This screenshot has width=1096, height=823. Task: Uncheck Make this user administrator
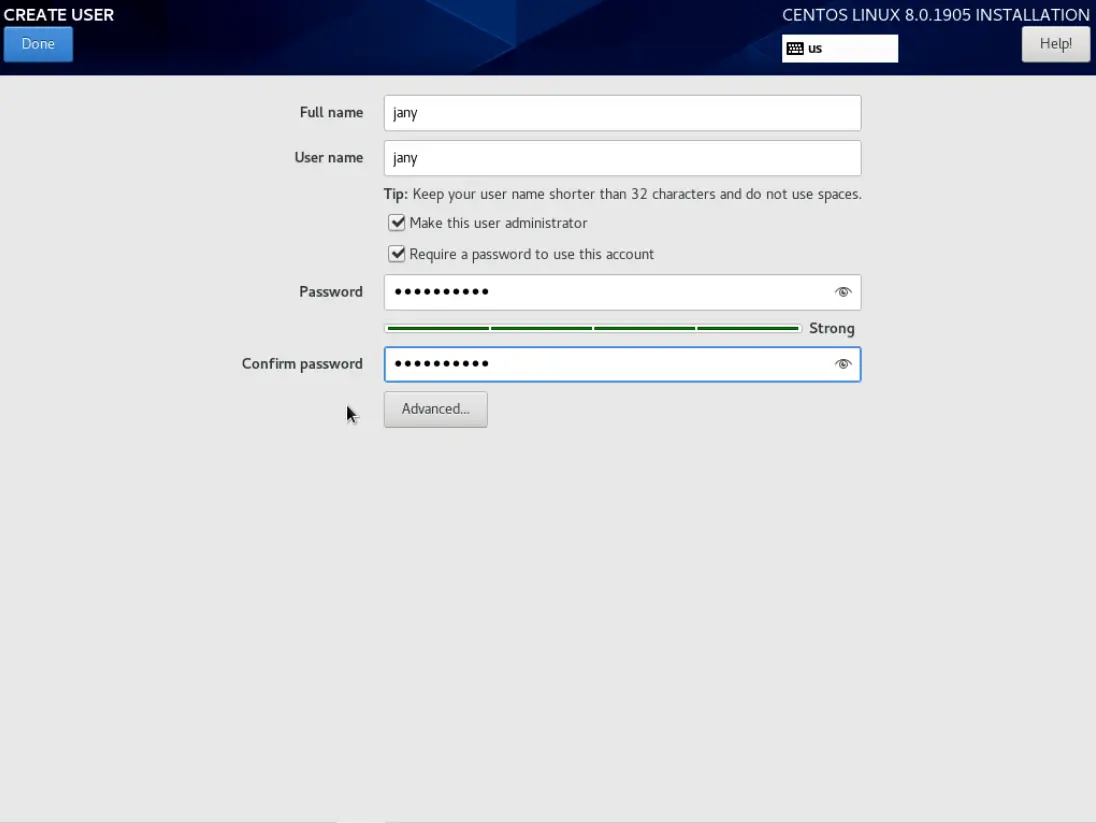click(396, 222)
